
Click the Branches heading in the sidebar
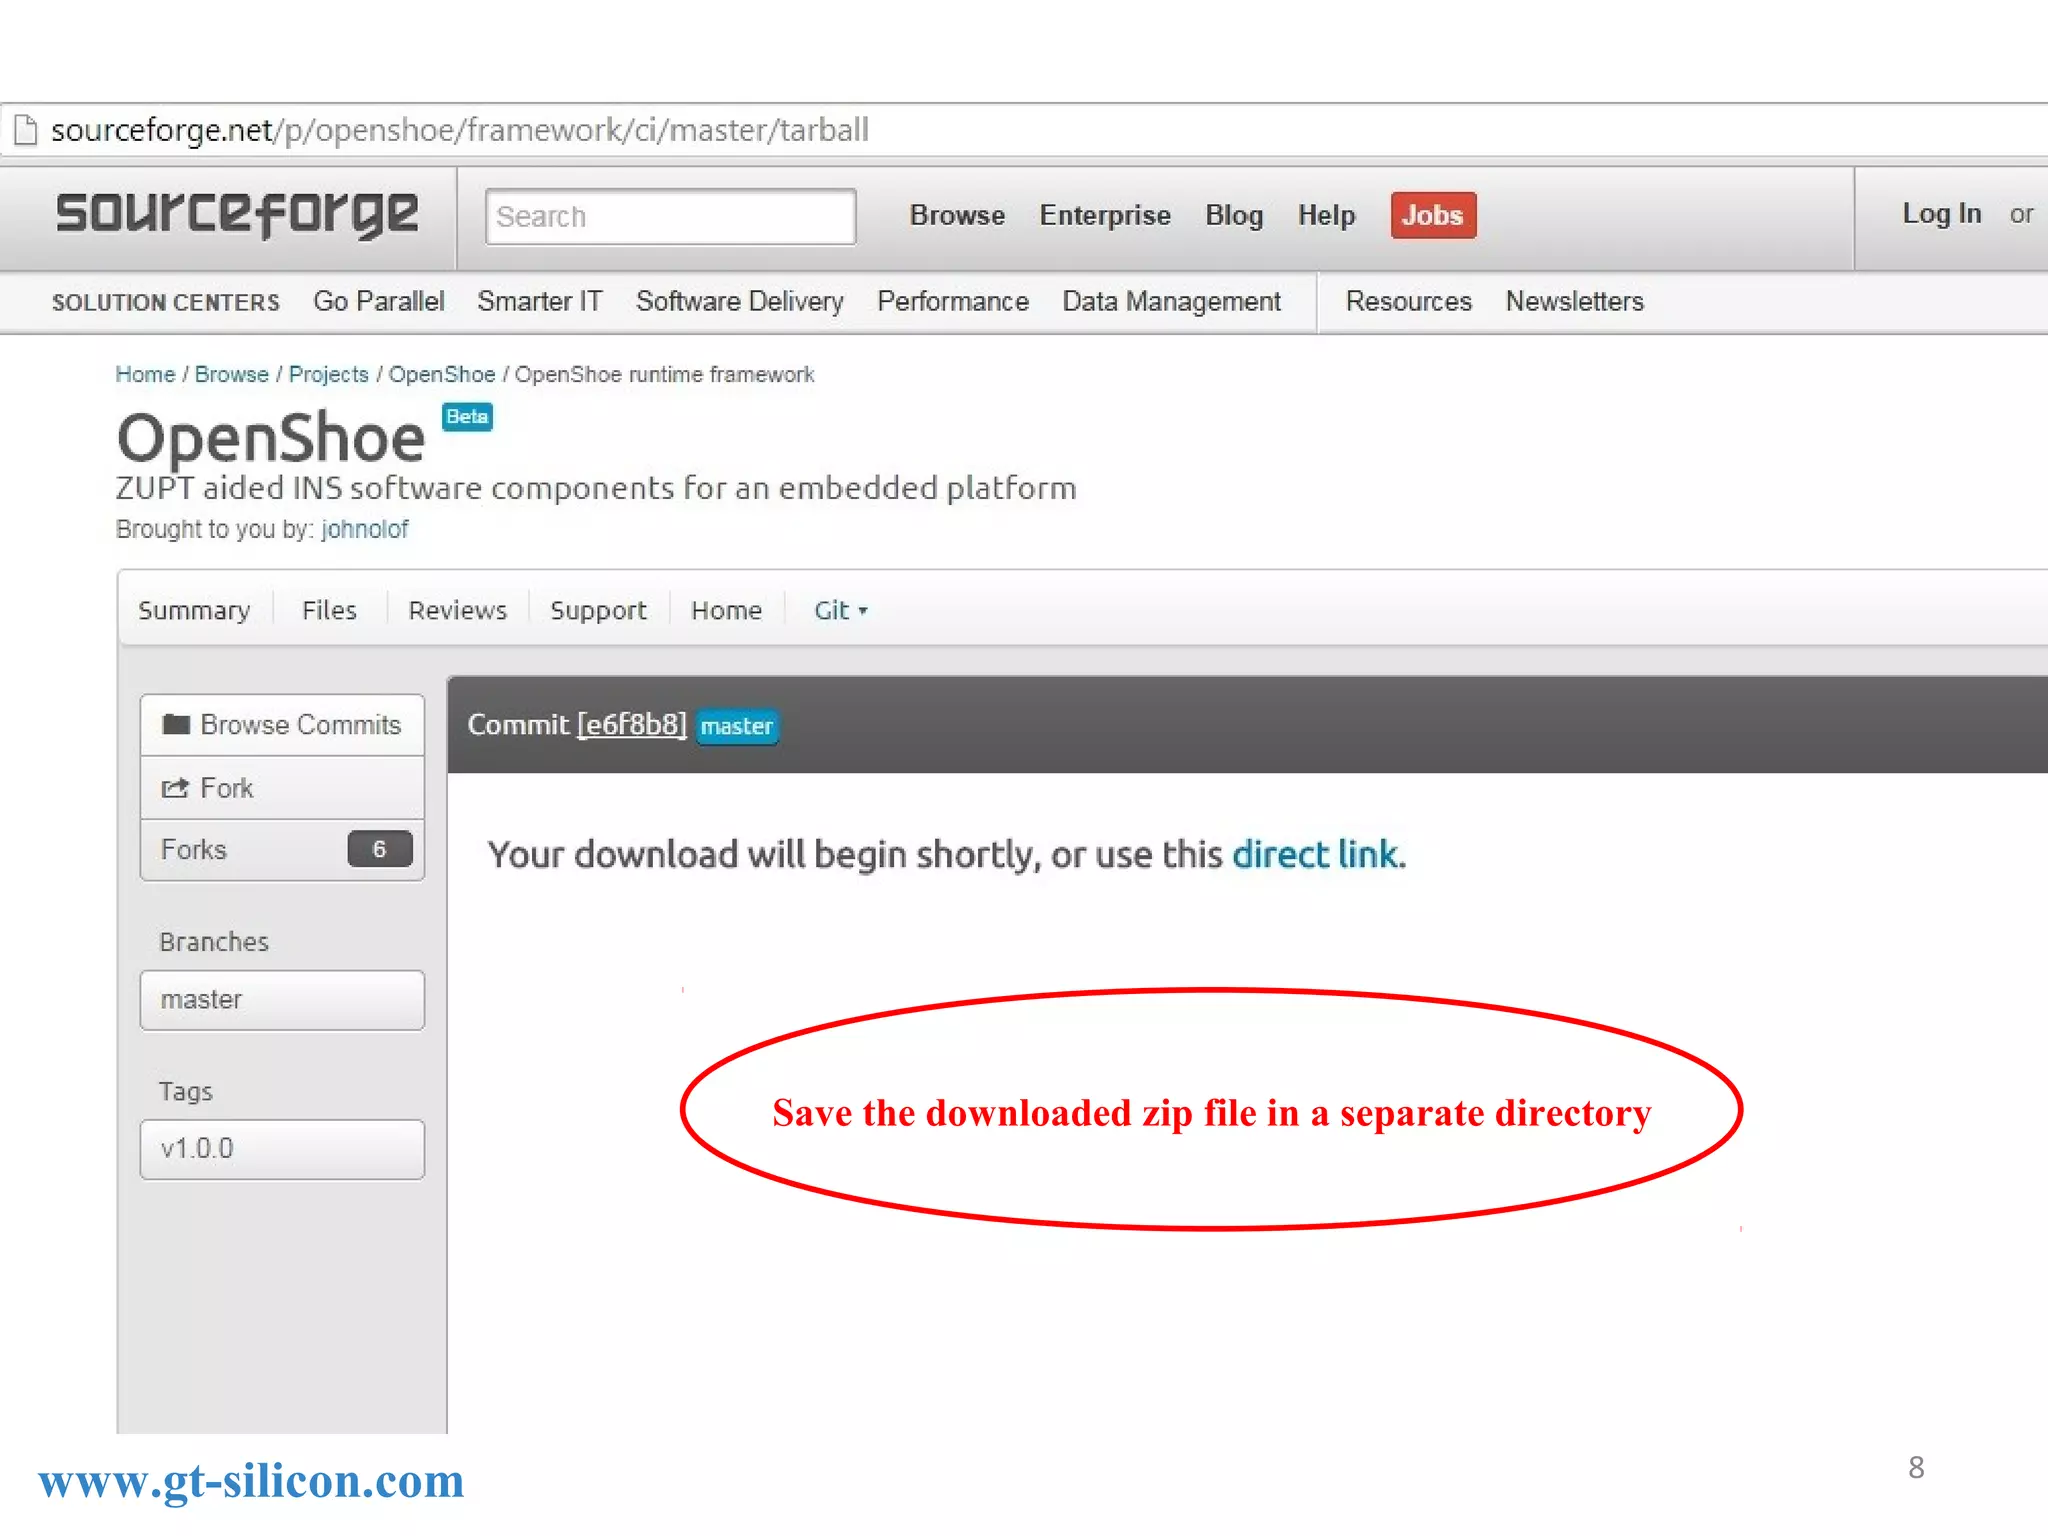(x=214, y=942)
